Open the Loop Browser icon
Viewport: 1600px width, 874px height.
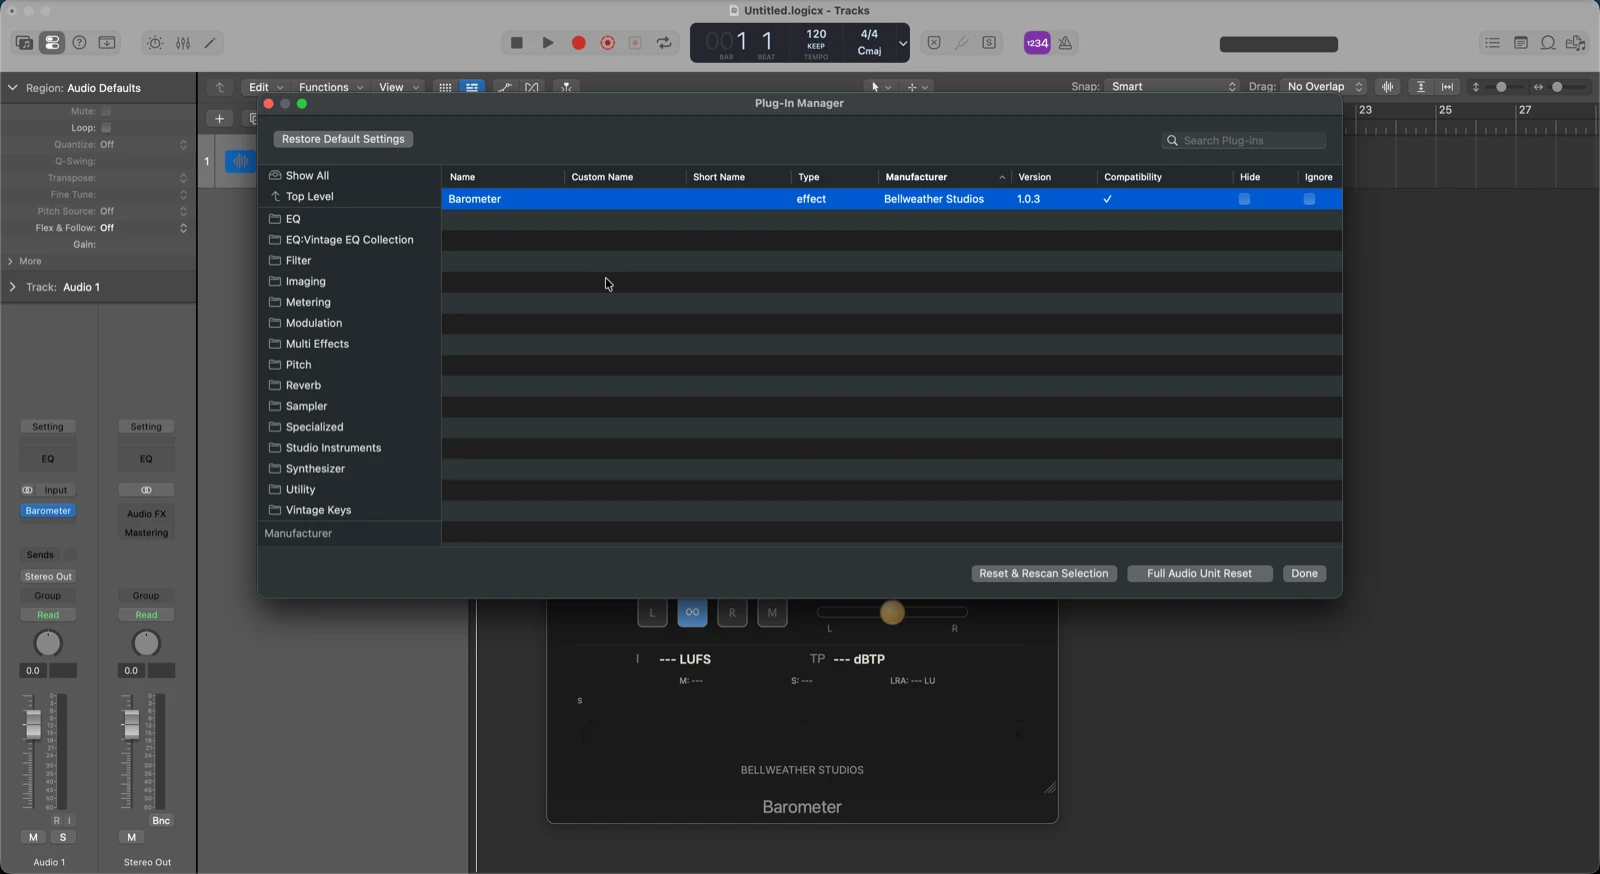(1548, 43)
